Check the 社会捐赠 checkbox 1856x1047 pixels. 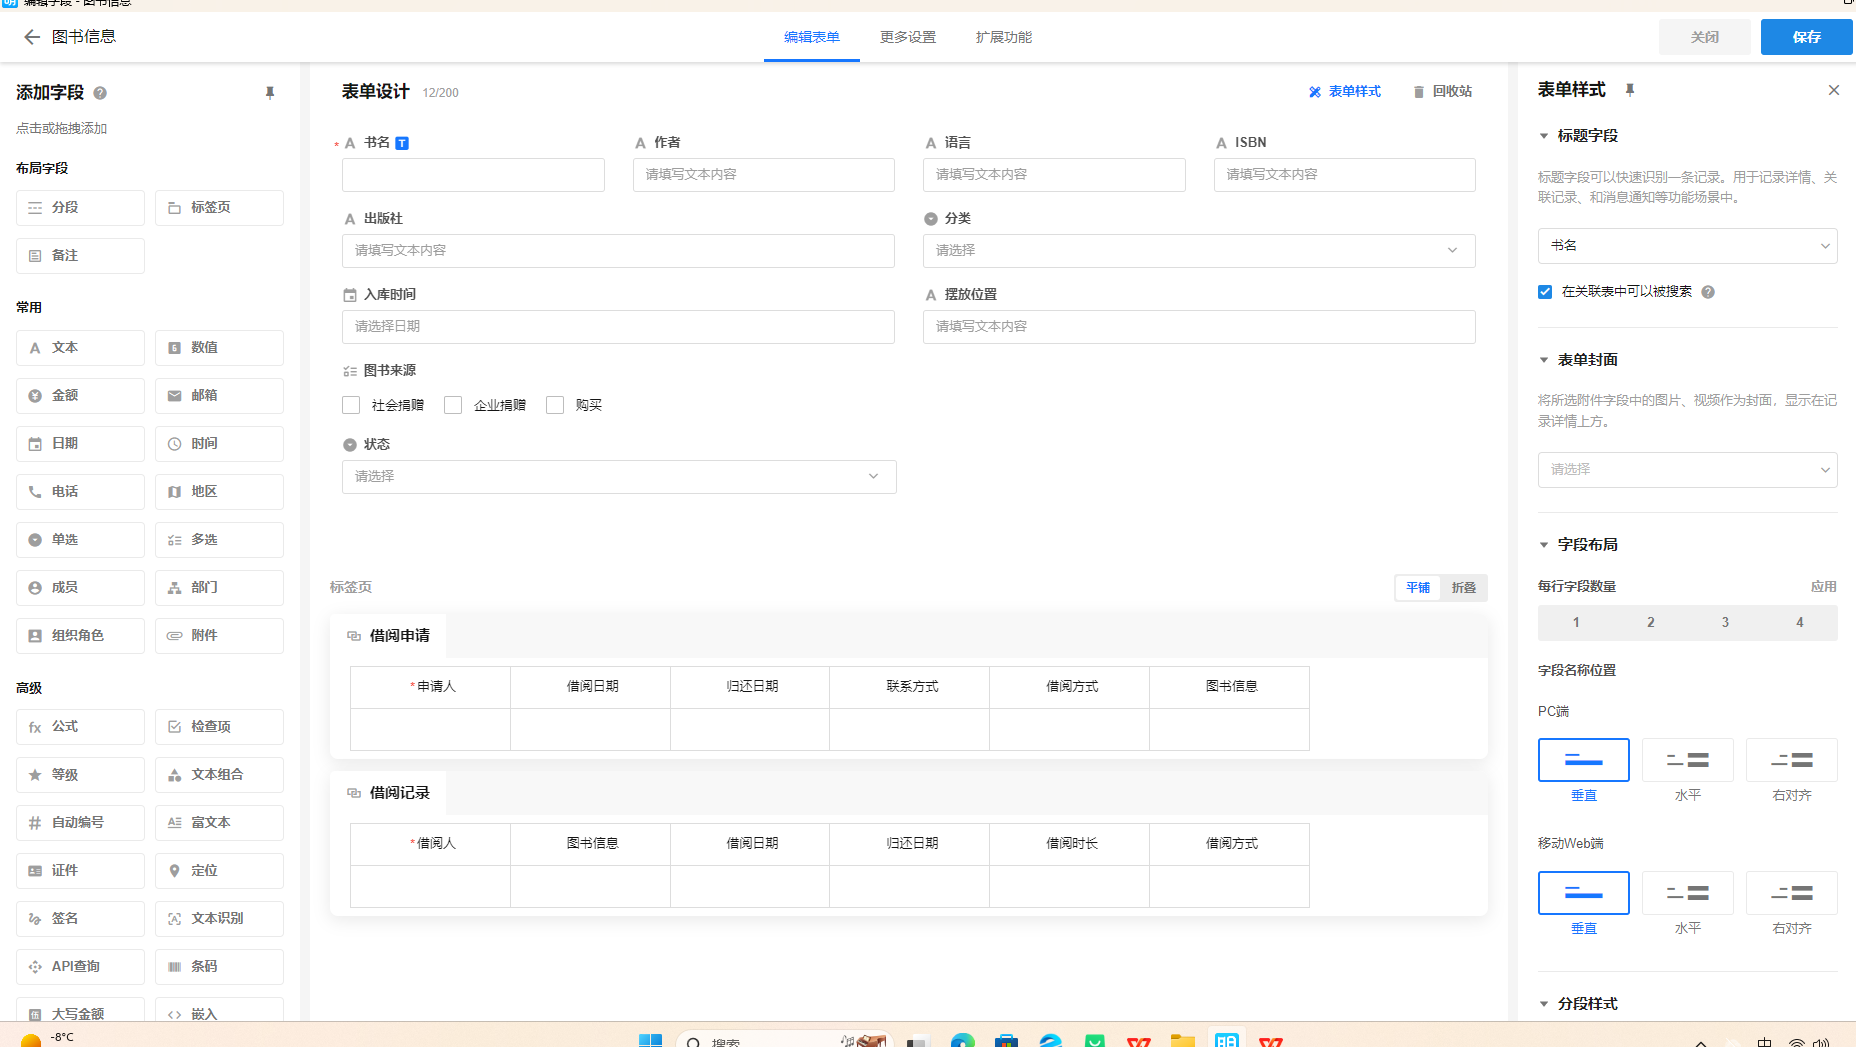click(x=351, y=404)
